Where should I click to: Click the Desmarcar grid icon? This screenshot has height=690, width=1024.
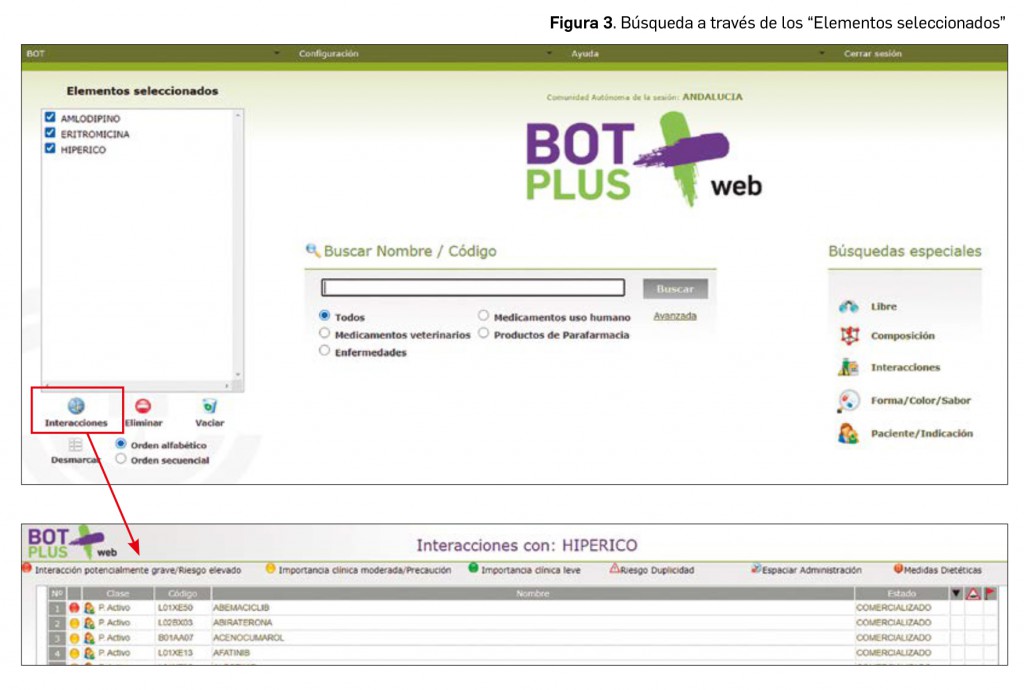click(x=76, y=445)
